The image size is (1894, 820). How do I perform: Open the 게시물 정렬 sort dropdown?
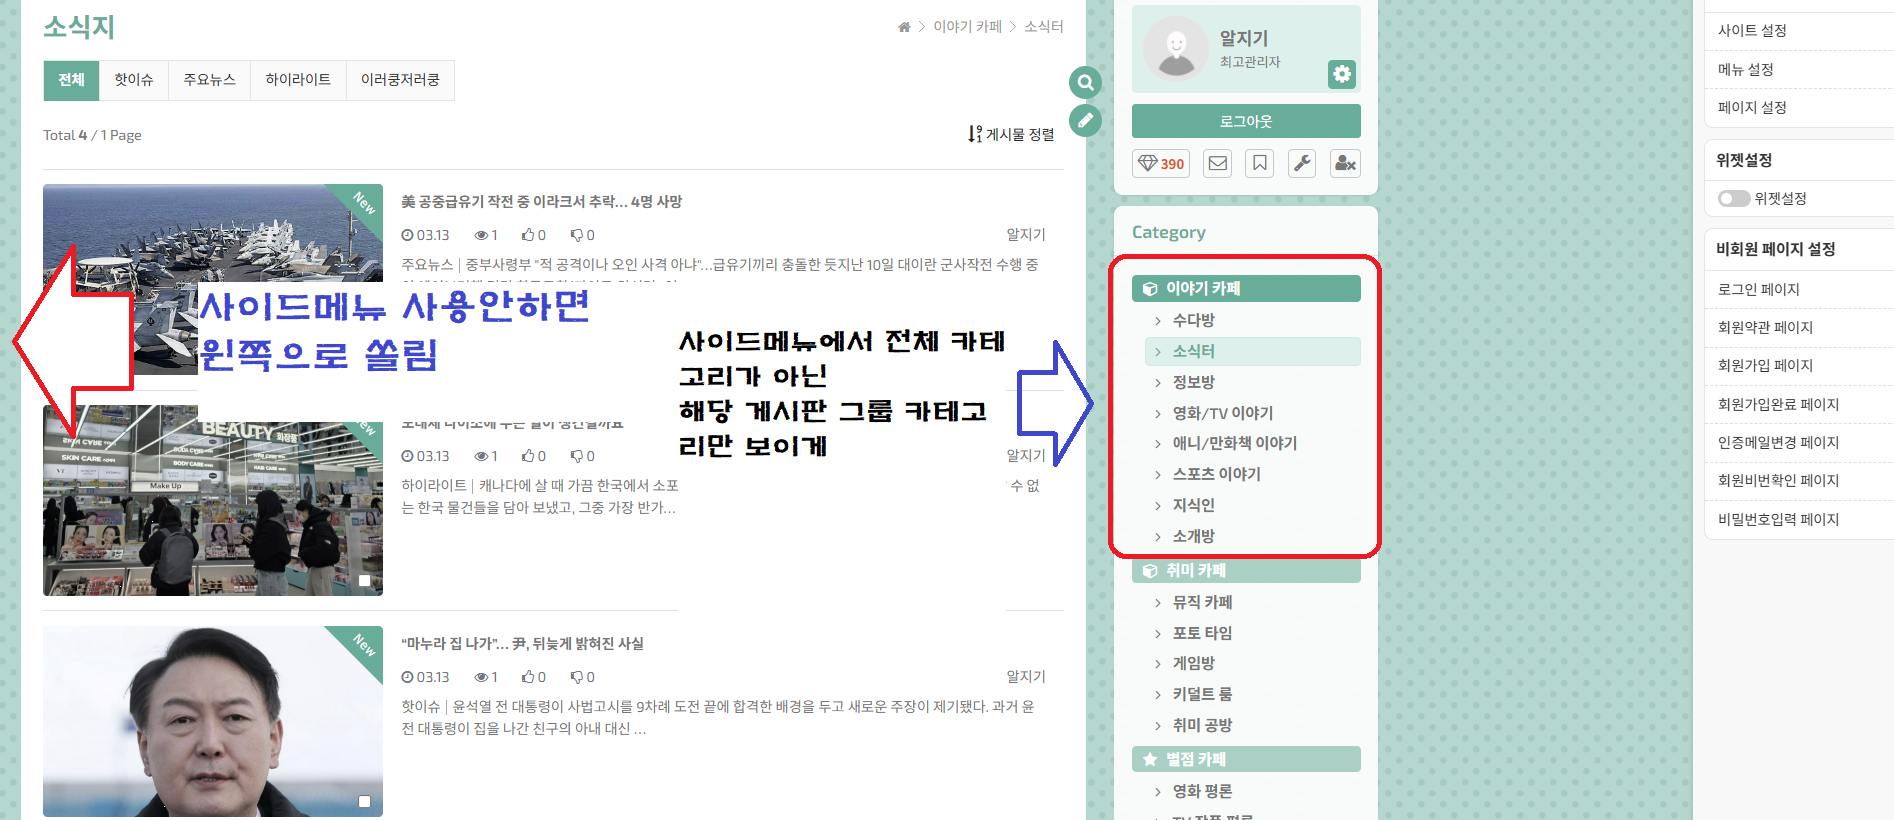(1011, 134)
